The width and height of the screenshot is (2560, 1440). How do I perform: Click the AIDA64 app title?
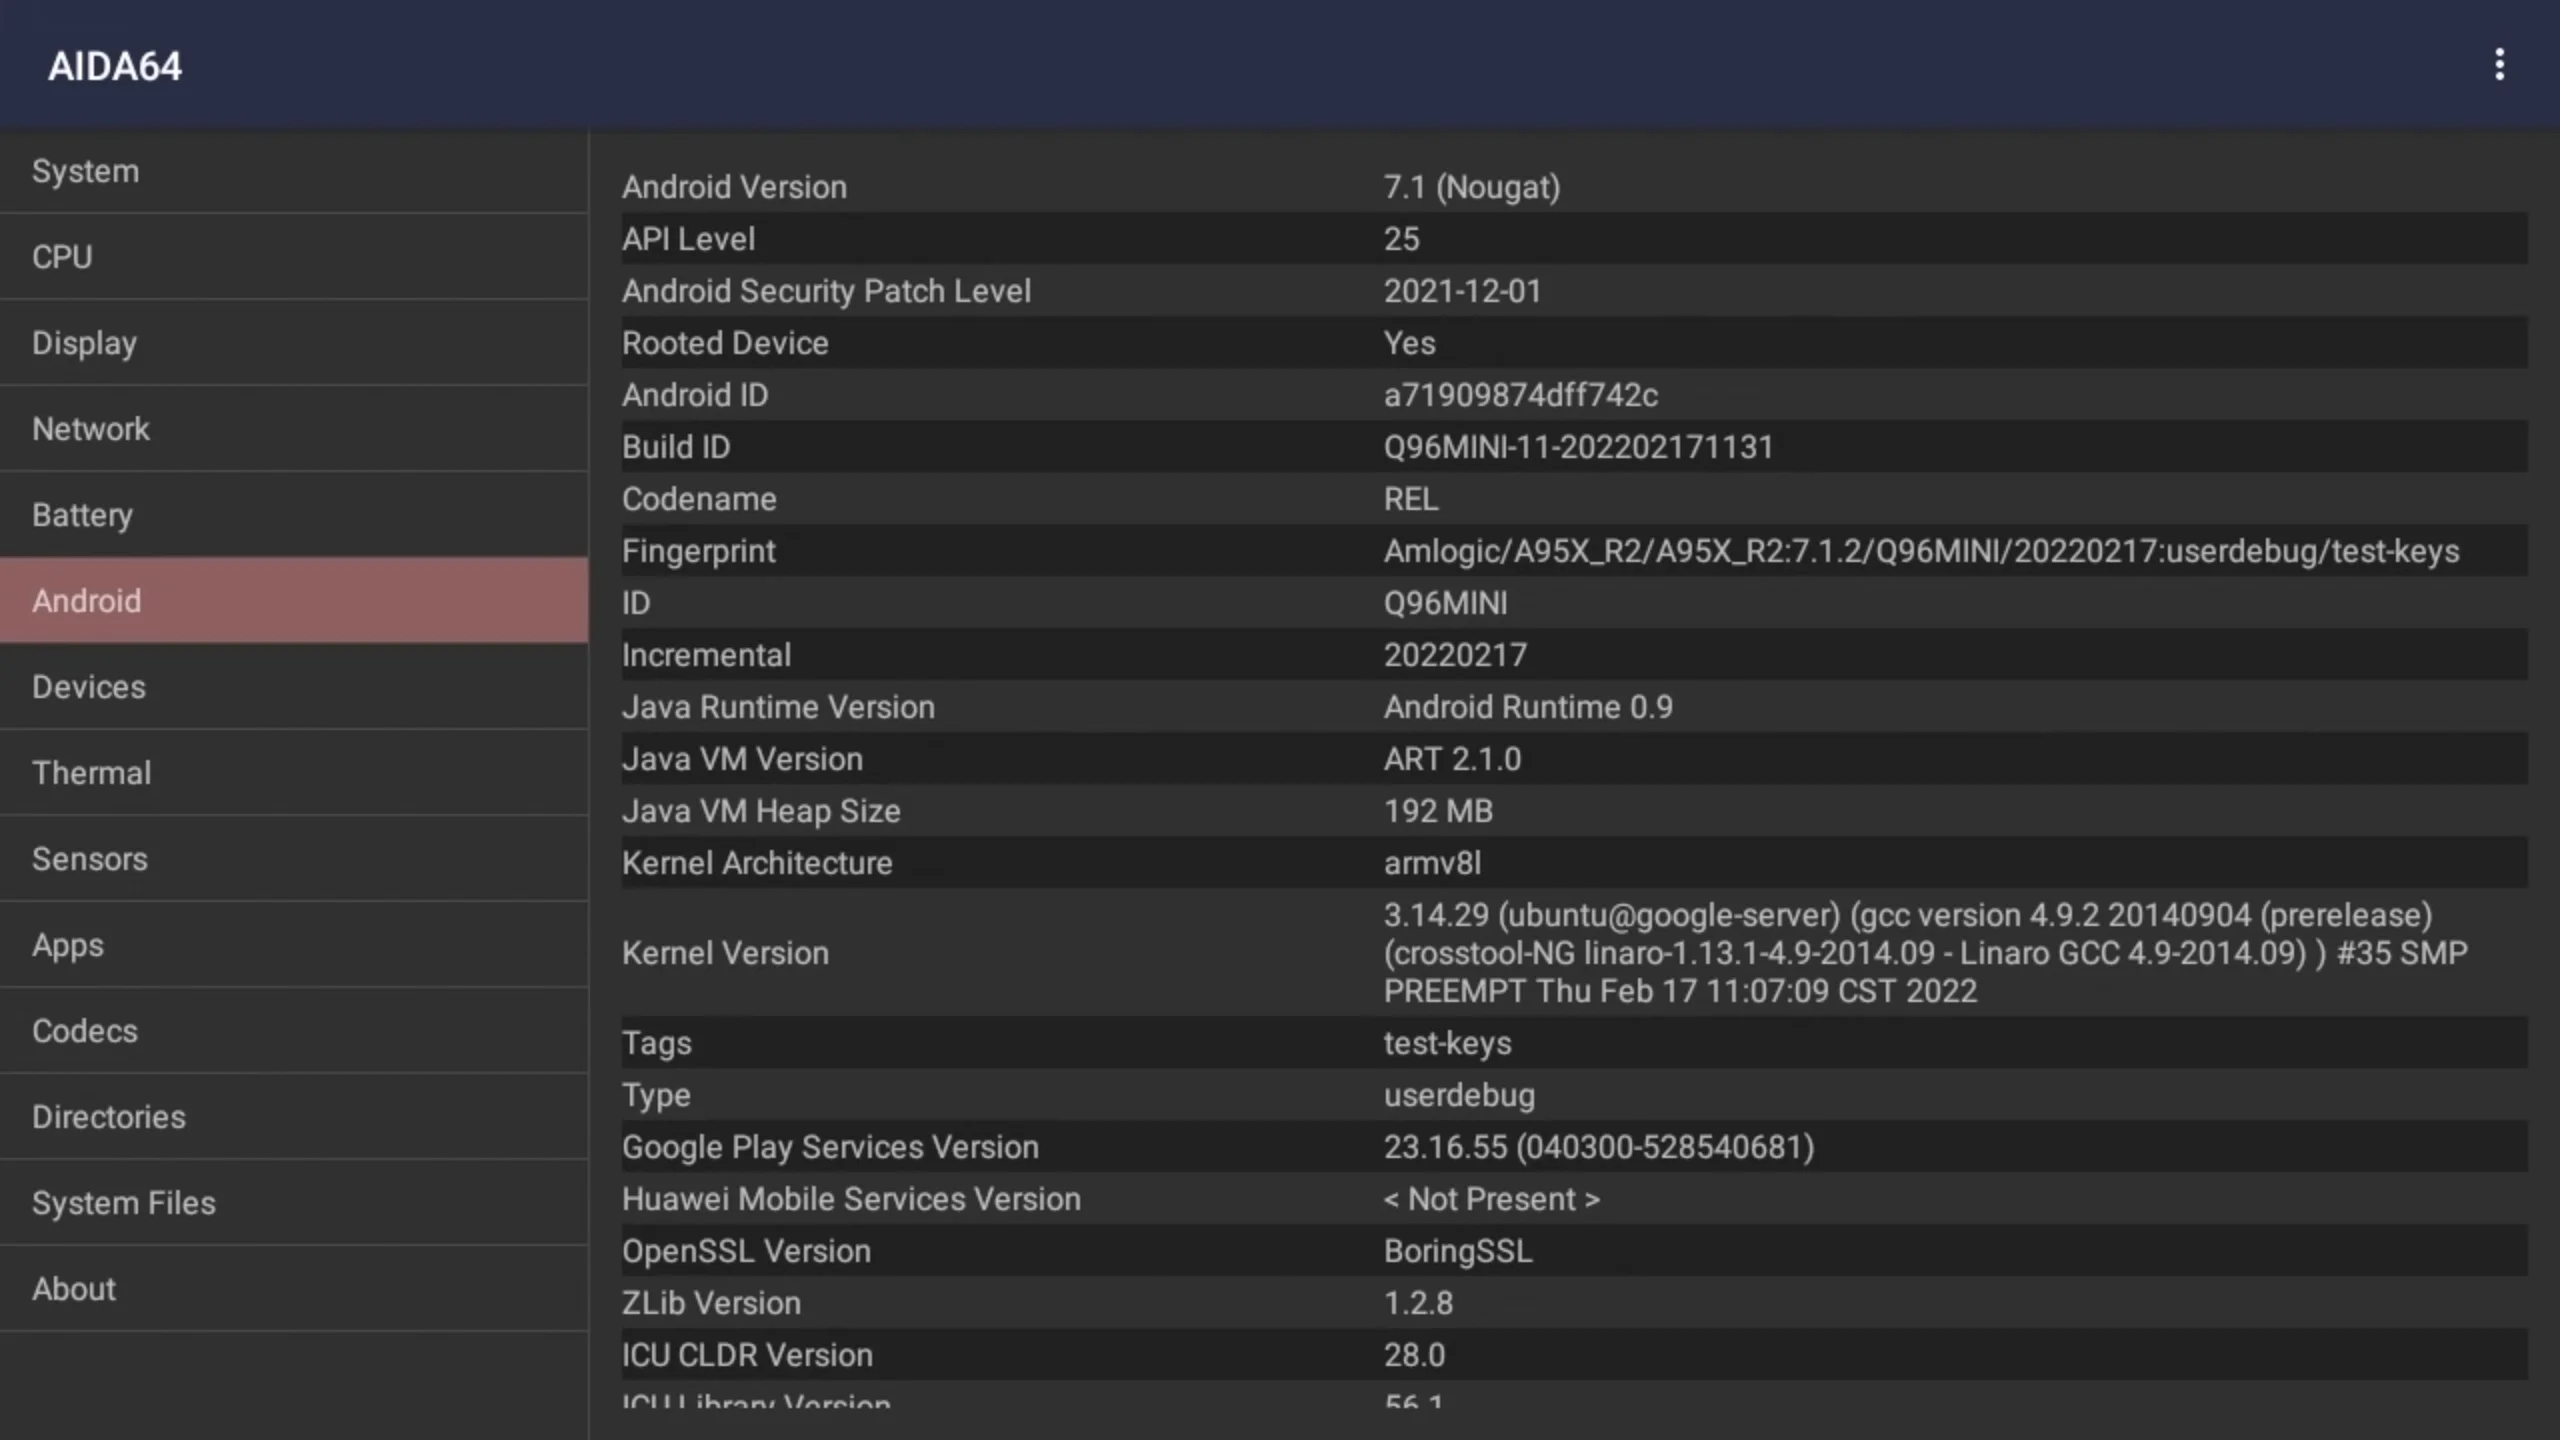click(x=115, y=66)
